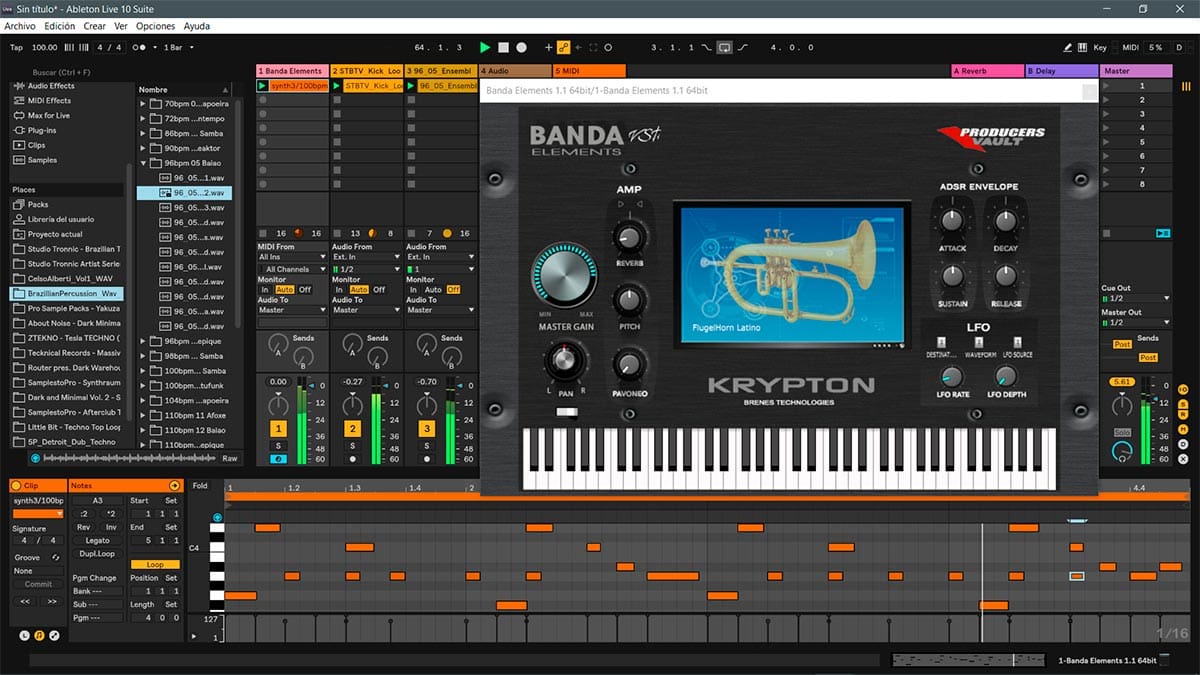
Task: Toggle the Draw Mode pencil icon
Action: (1069, 47)
